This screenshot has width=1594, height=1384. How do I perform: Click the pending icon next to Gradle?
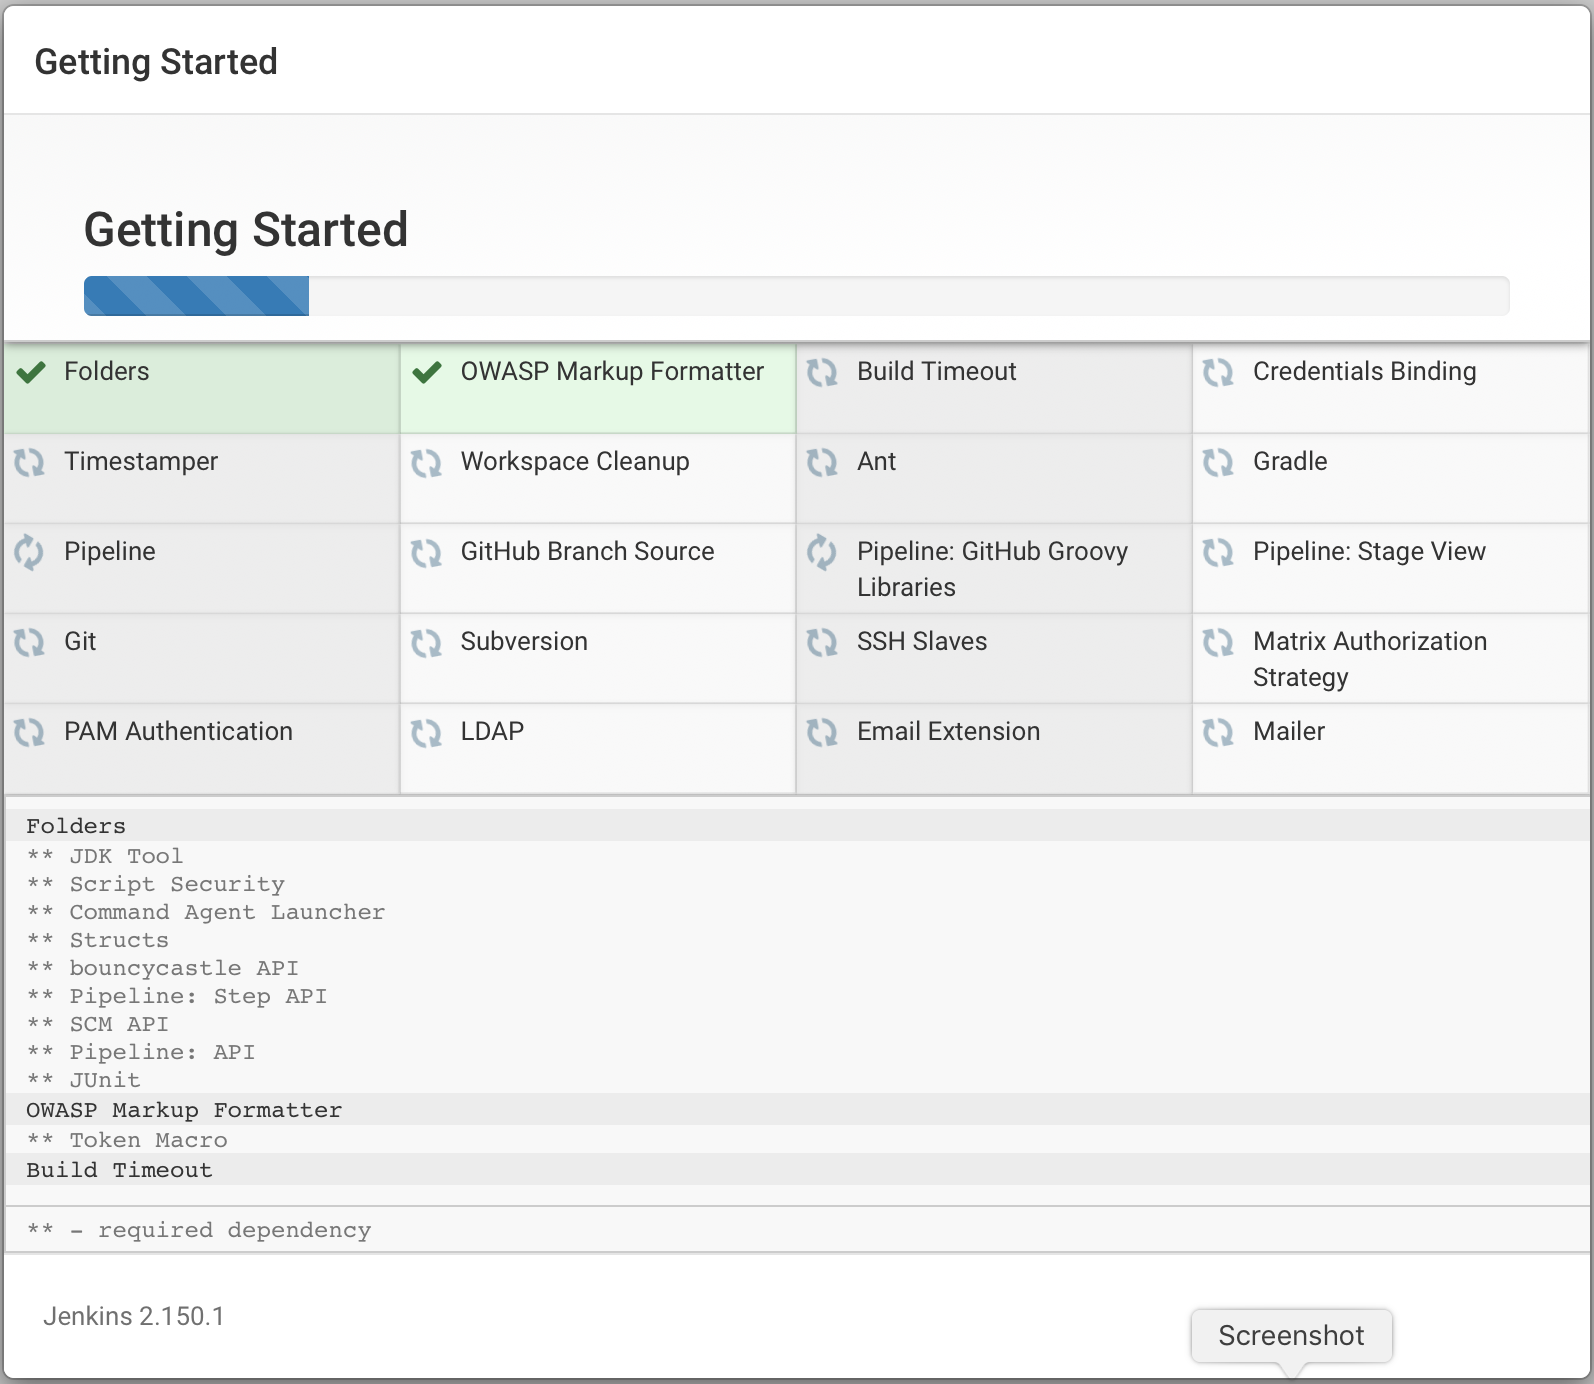coord(1218,463)
